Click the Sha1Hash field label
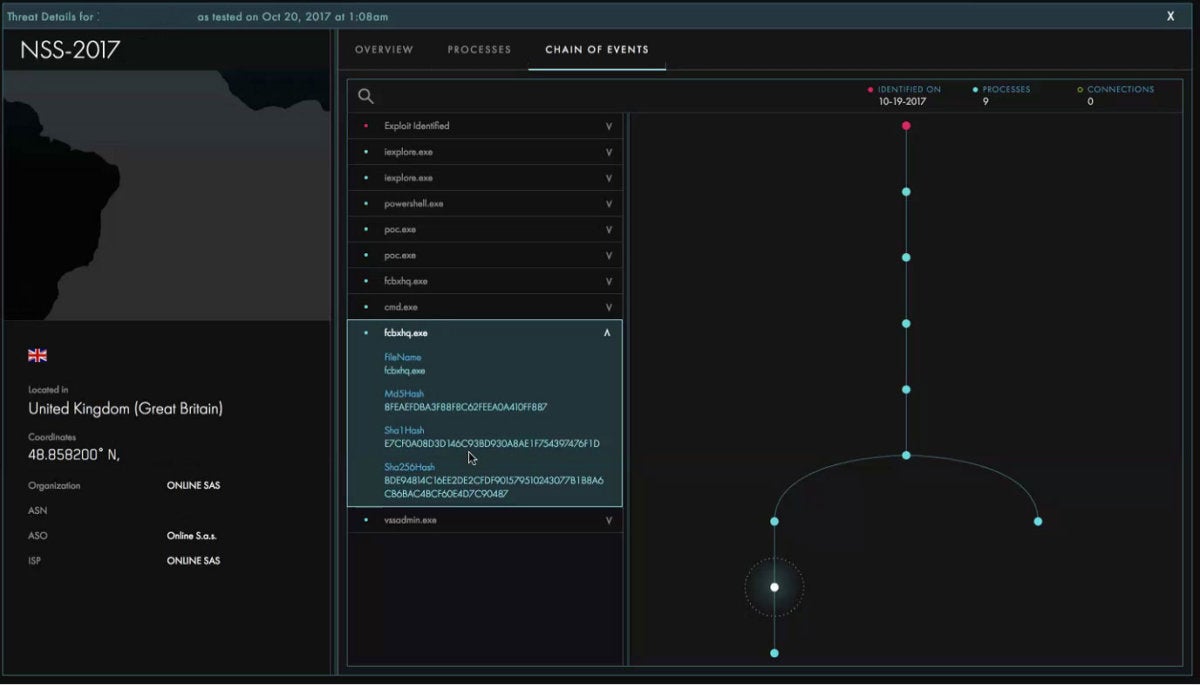The height and width of the screenshot is (685, 1200). pos(404,430)
